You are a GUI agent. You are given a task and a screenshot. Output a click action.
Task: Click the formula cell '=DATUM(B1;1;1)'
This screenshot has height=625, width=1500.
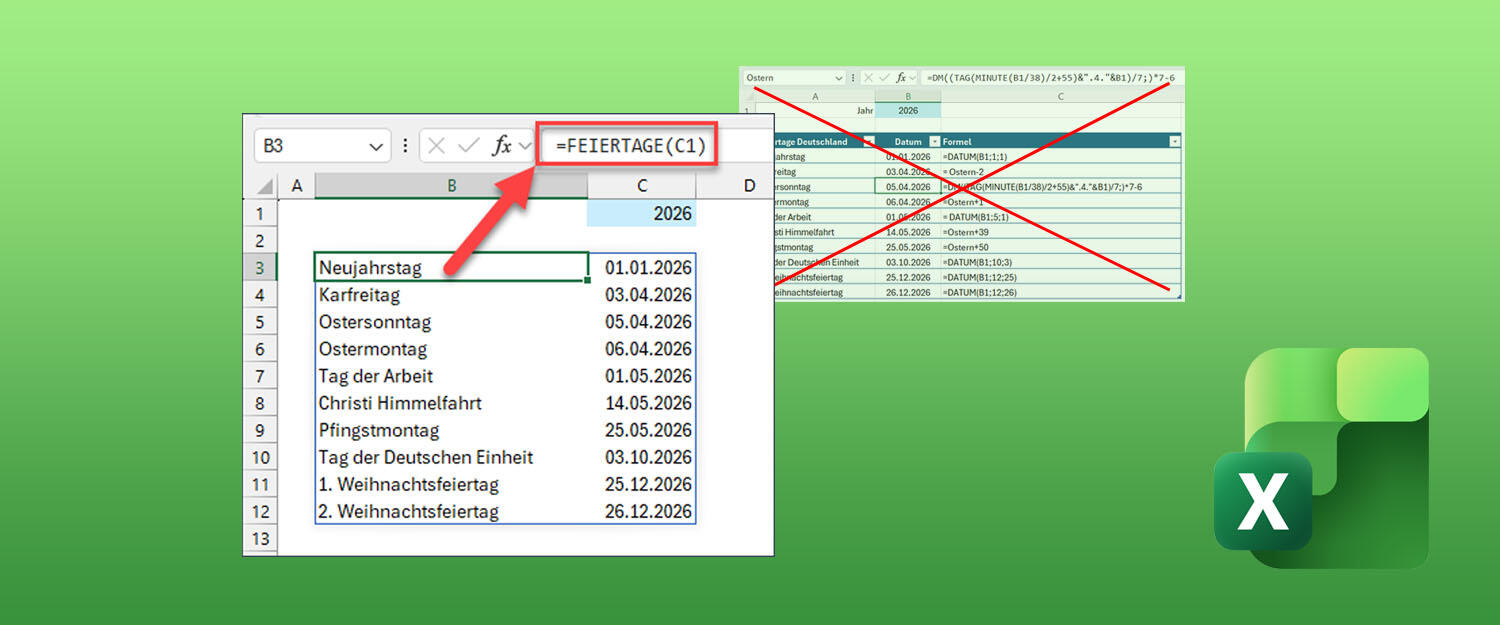pyautogui.click(x=1061, y=157)
